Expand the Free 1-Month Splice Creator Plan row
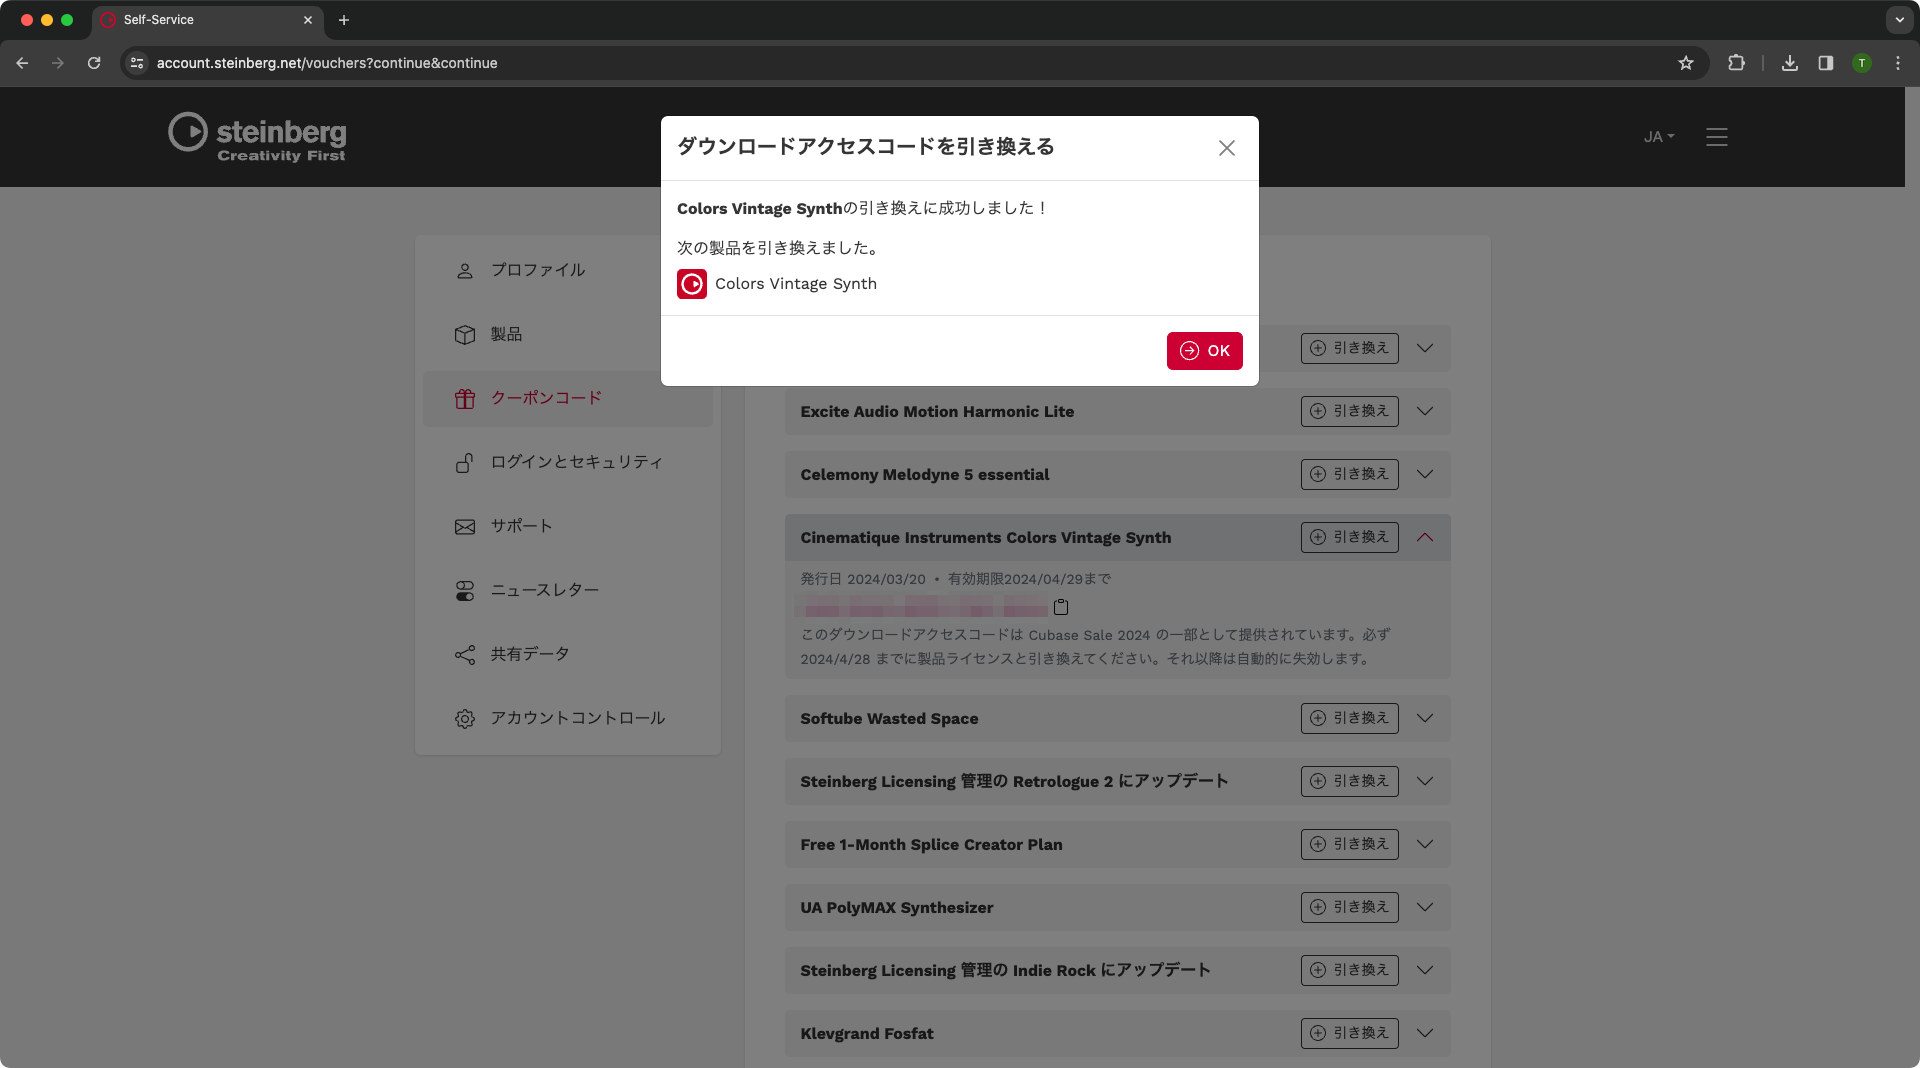 coord(1425,844)
